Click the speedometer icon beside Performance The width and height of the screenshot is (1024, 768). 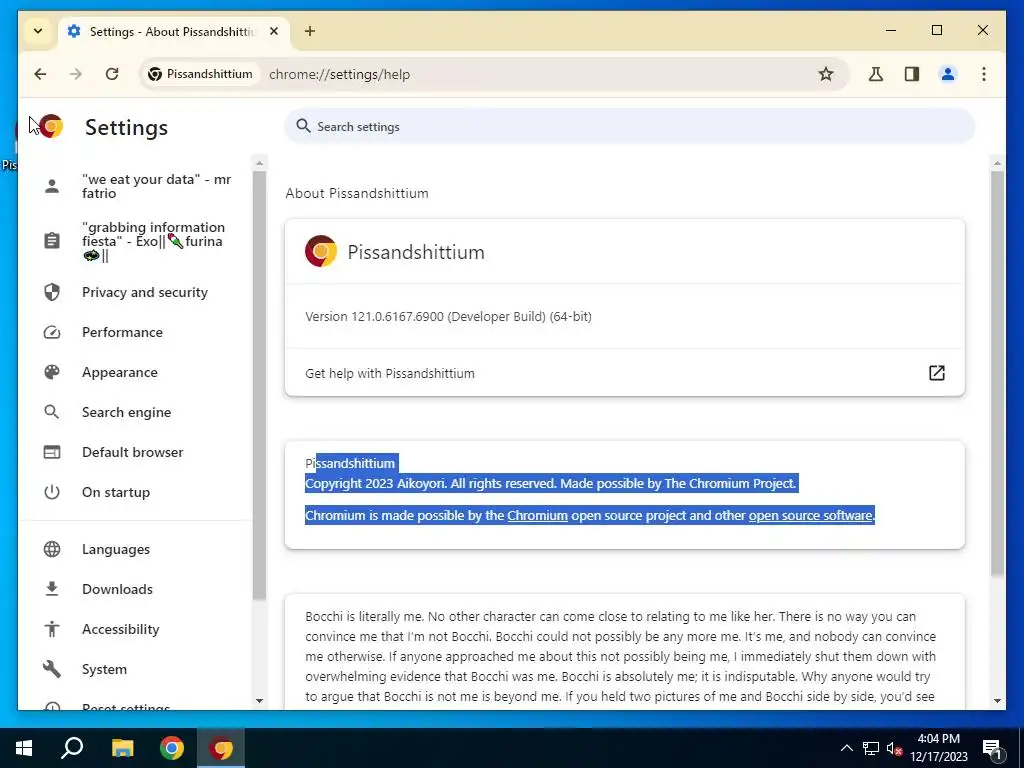point(52,332)
